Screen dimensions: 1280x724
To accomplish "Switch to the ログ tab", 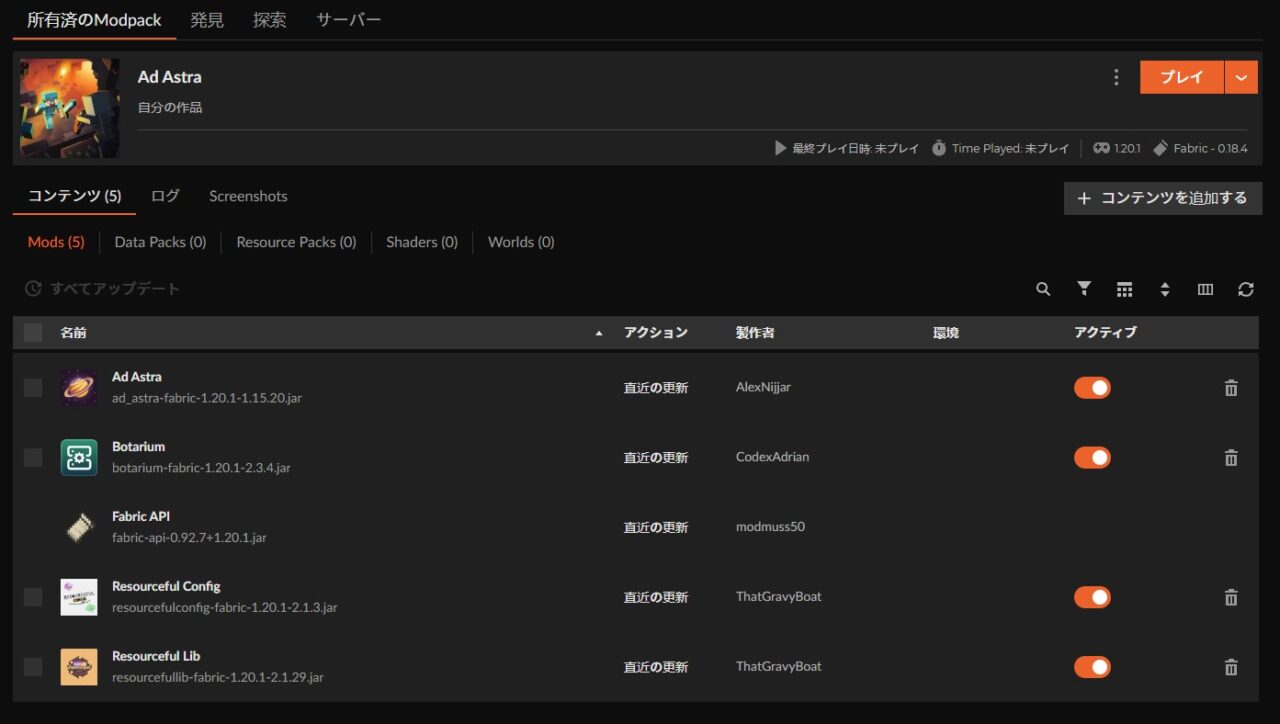I will (x=164, y=196).
